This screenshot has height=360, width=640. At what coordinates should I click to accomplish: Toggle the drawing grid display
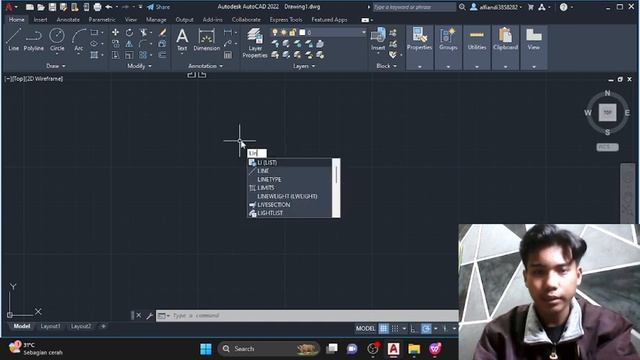pos(384,328)
